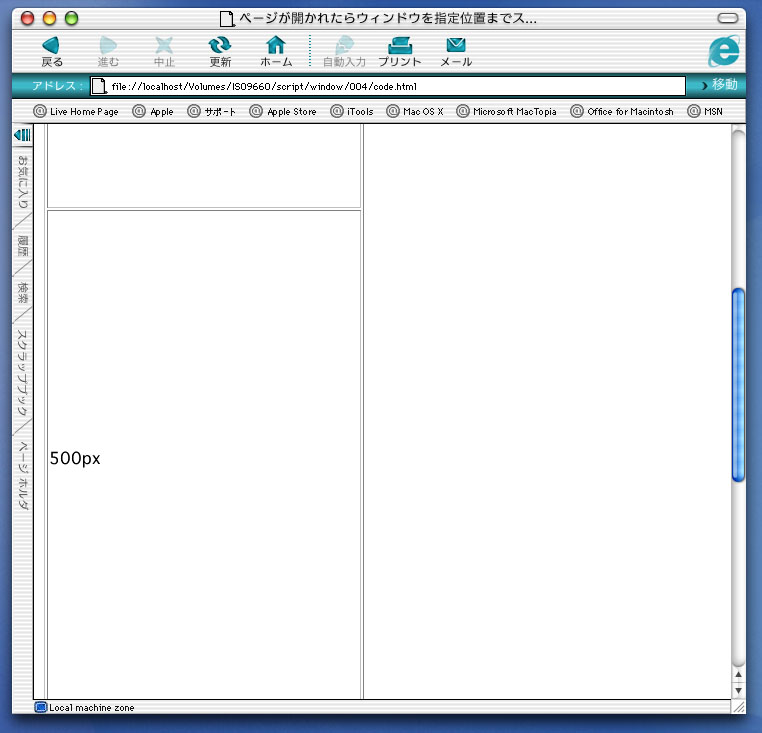Open Microsoft MacTopia bookmark
Viewport: 762px width, 733px height.
[x=506, y=111]
